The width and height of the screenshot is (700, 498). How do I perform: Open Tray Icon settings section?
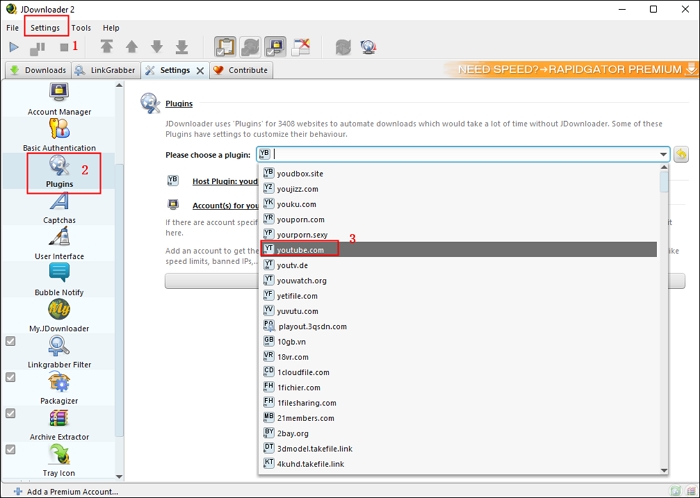point(59,461)
